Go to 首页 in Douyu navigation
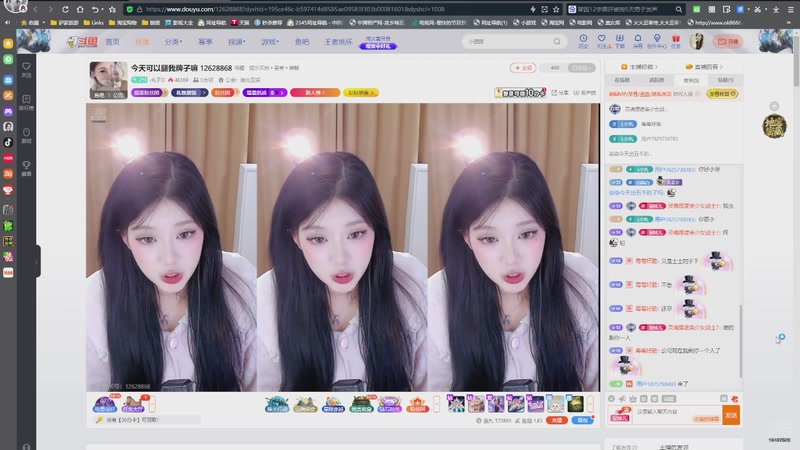The height and width of the screenshot is (450, 800). (112, 42)
